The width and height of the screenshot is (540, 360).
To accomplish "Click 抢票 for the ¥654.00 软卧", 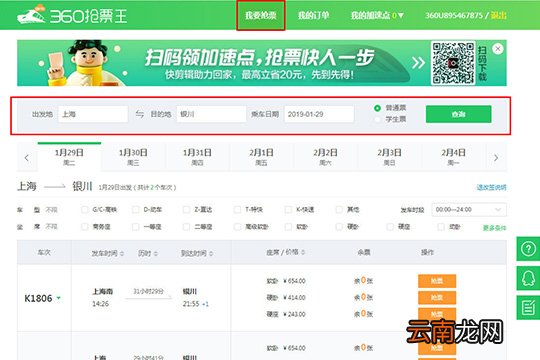I will pos(437,281).
